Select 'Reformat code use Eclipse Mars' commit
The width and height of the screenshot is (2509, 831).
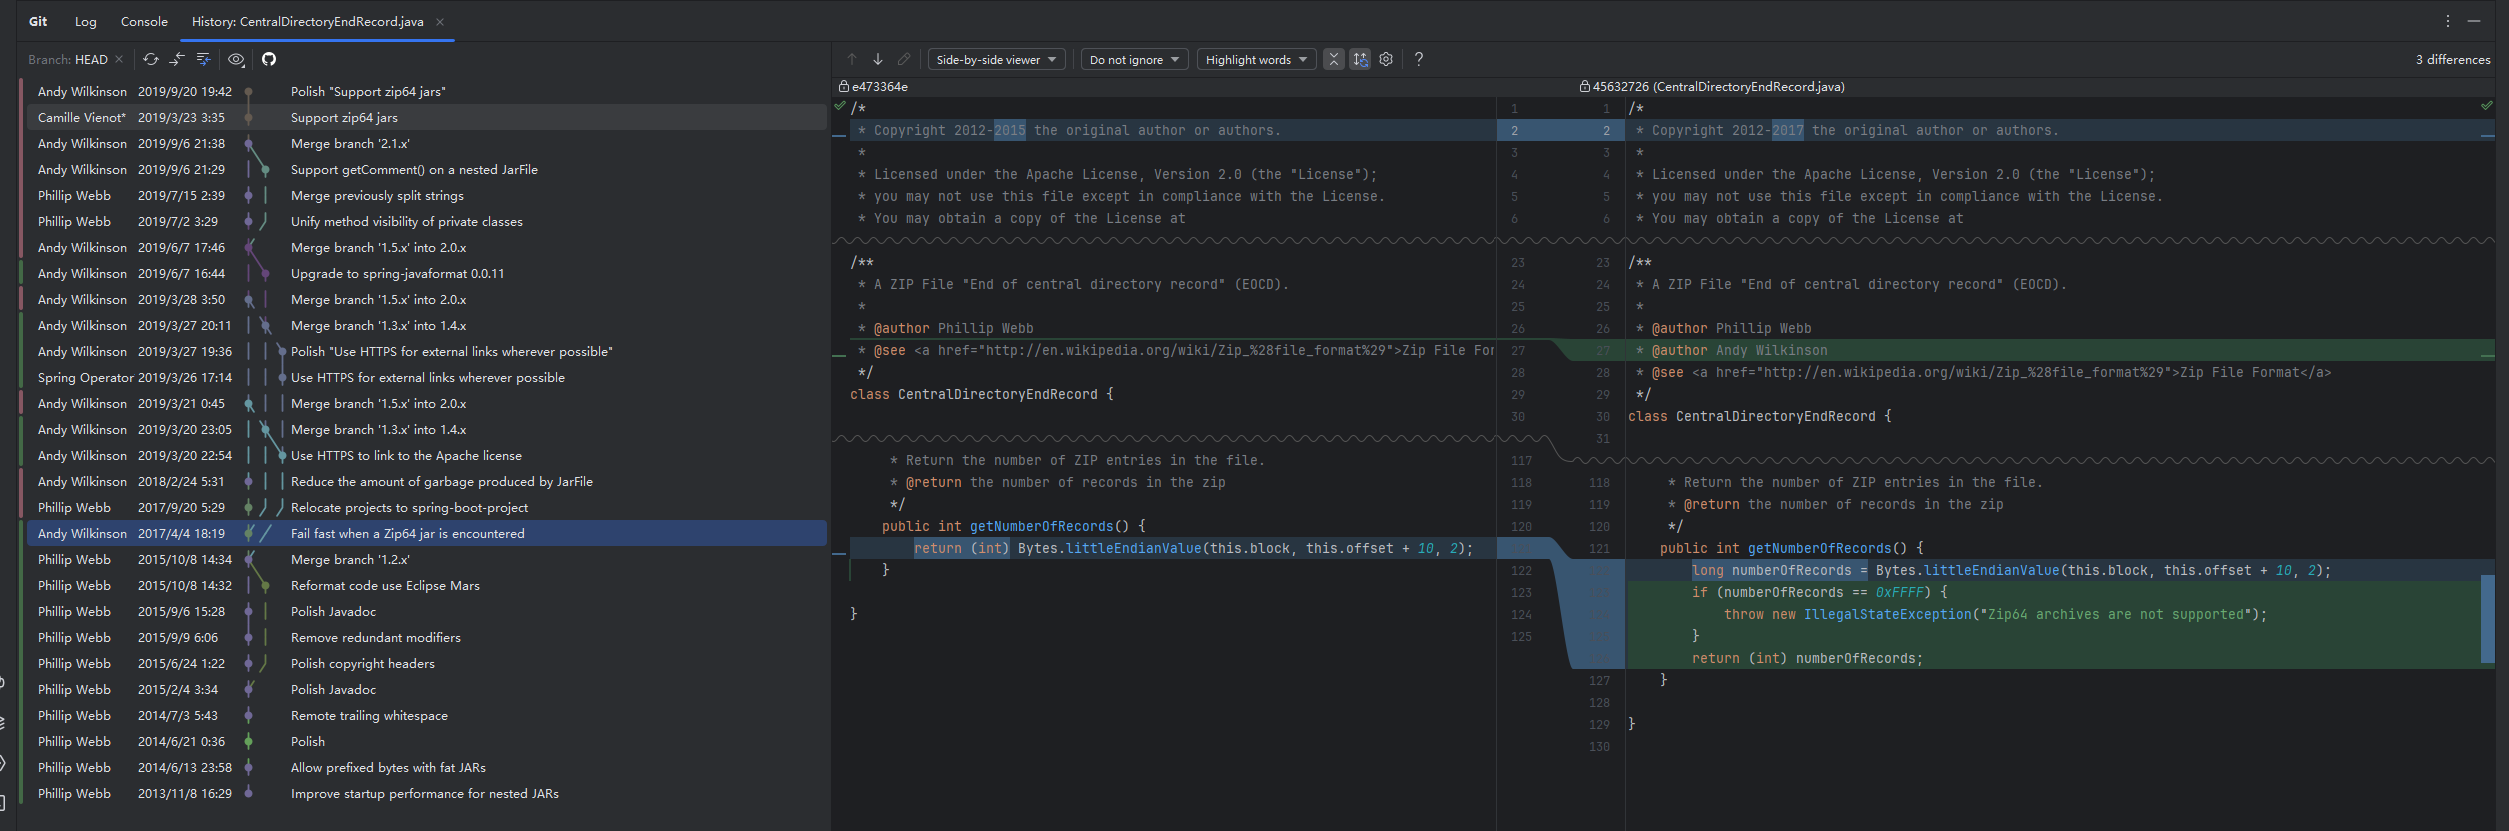(x=385, y=586)
